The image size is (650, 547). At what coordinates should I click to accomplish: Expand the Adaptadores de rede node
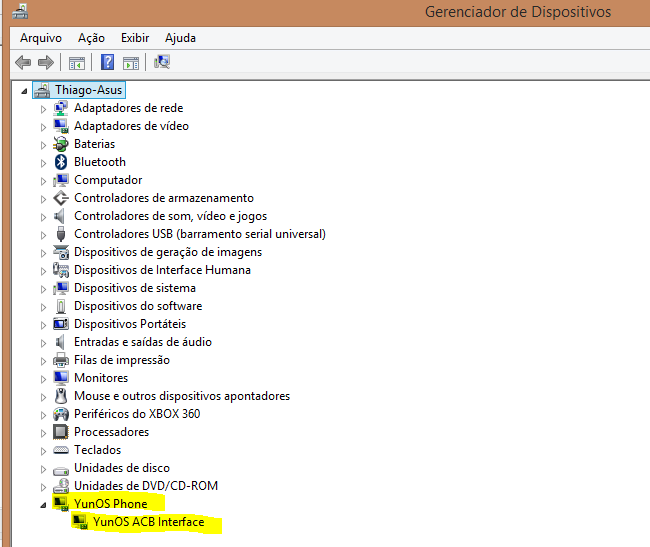point(43,108)
